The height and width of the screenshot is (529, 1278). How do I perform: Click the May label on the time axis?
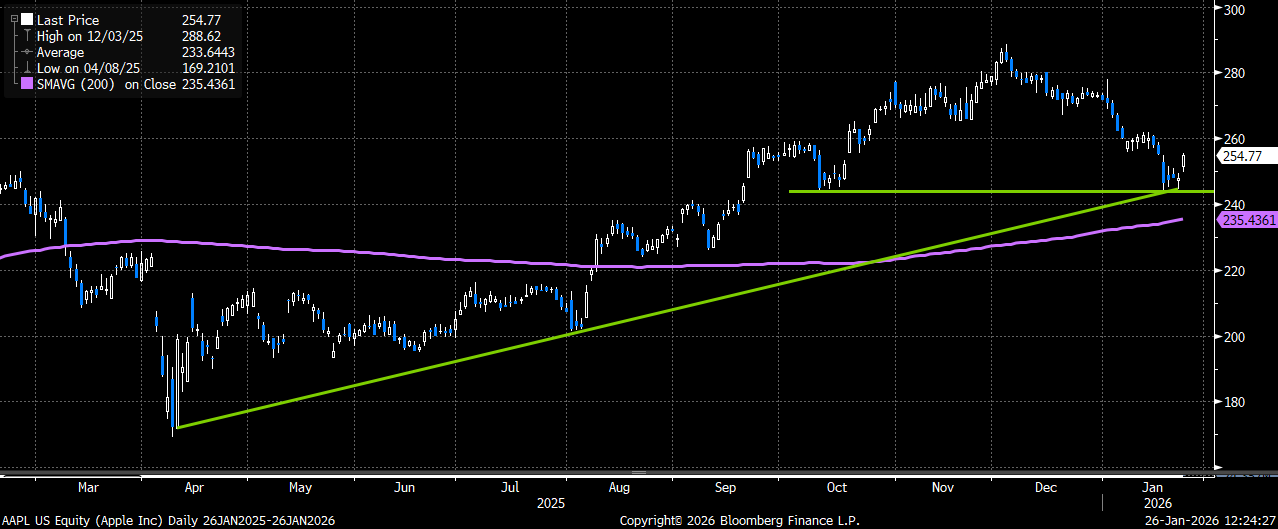pos(301,489)
